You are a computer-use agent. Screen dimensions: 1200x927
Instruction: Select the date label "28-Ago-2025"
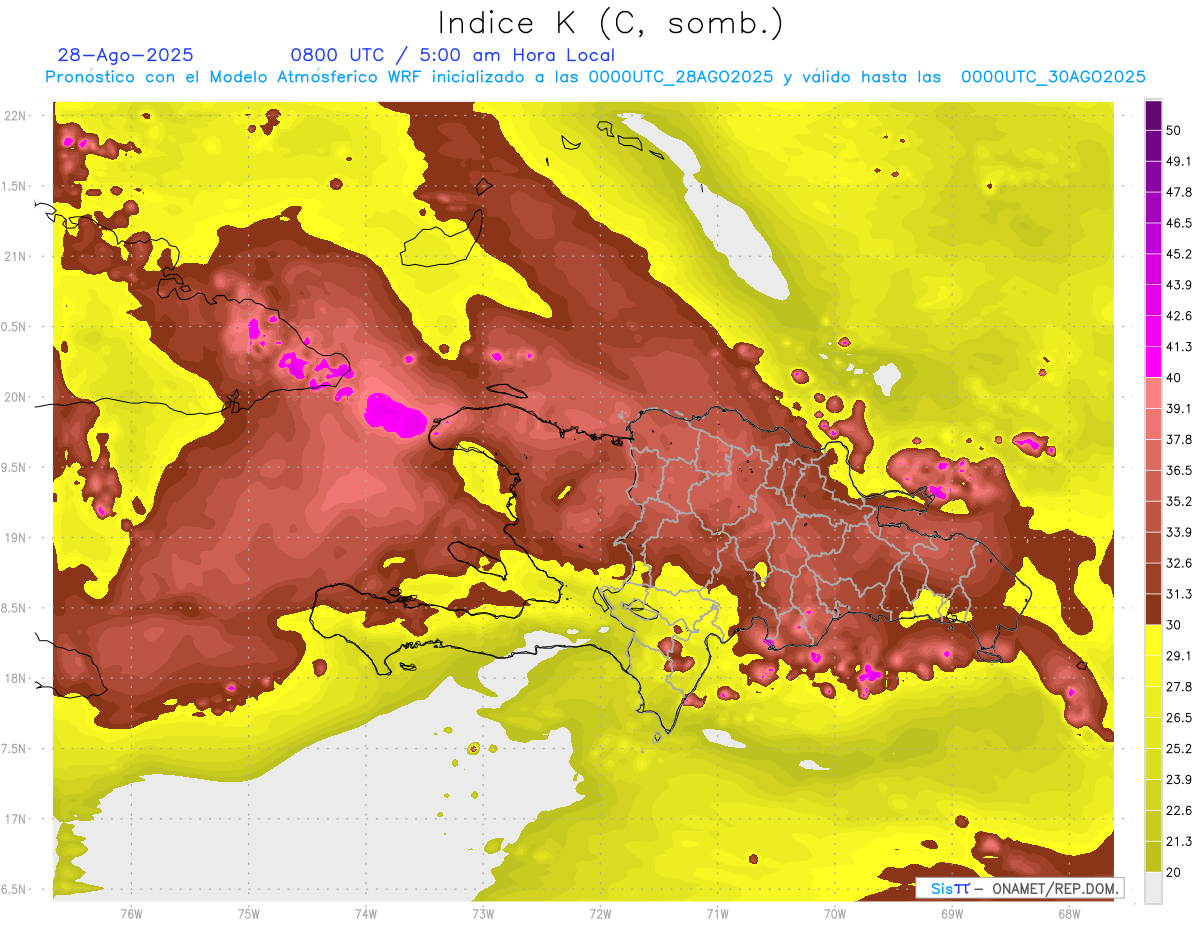(126, 55)
